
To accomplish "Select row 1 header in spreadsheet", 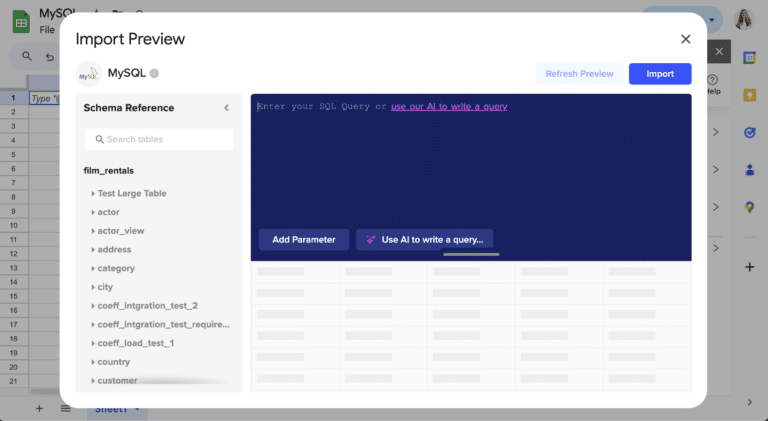I will coord(13,98).
